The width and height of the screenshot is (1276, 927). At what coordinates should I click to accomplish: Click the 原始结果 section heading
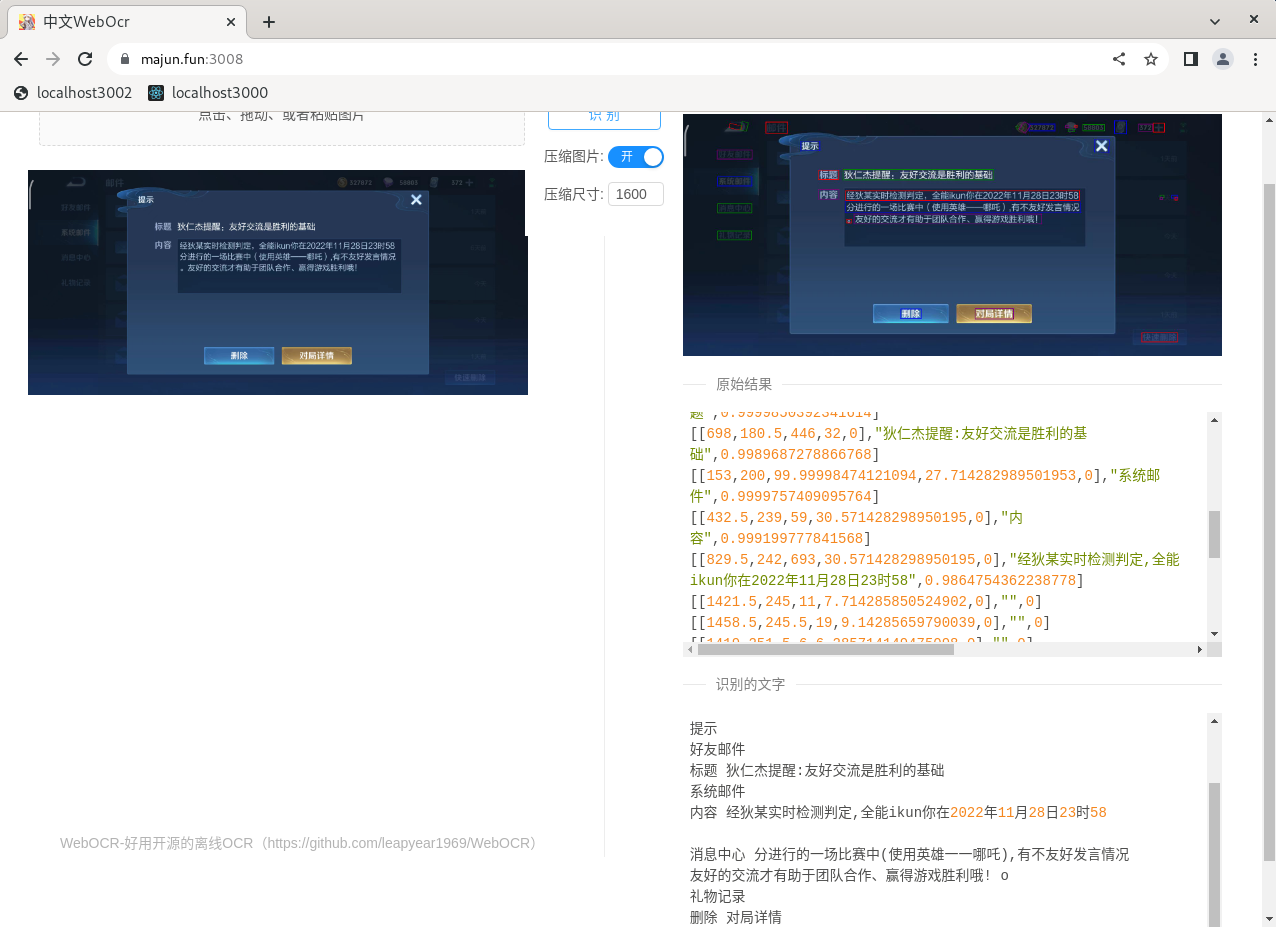click(744, 384)
